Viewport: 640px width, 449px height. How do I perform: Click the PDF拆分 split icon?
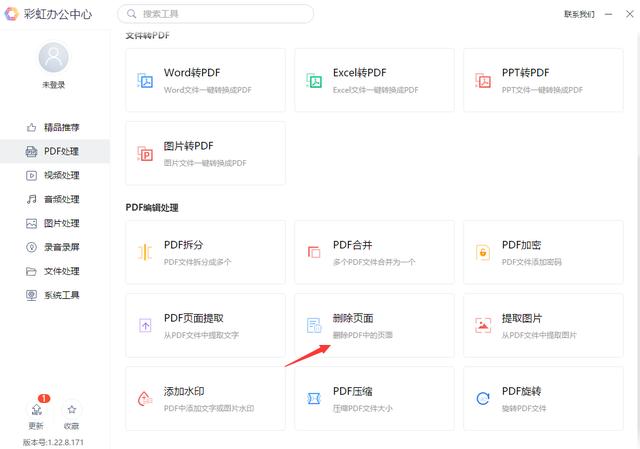pyautogui.click(x=145, y=253)
